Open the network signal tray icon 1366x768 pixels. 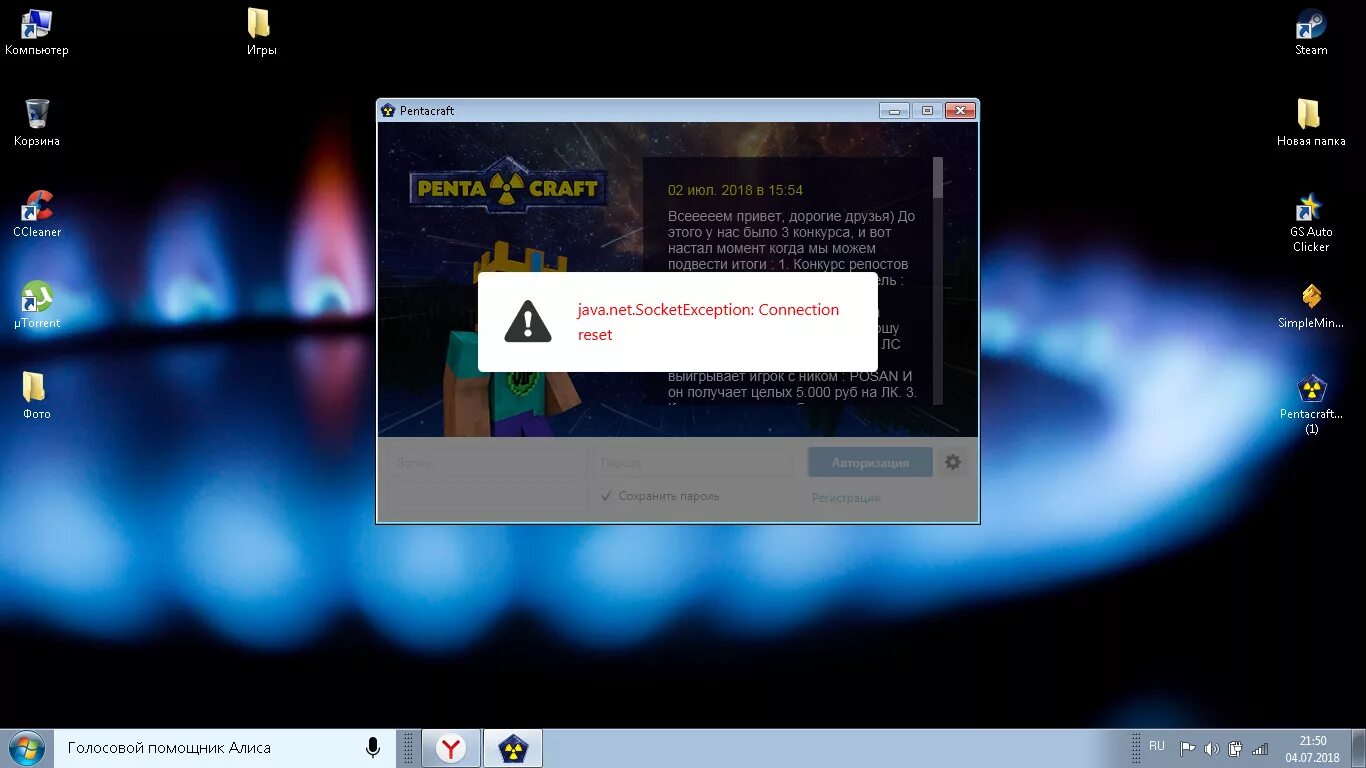(x=1260, y=748)
